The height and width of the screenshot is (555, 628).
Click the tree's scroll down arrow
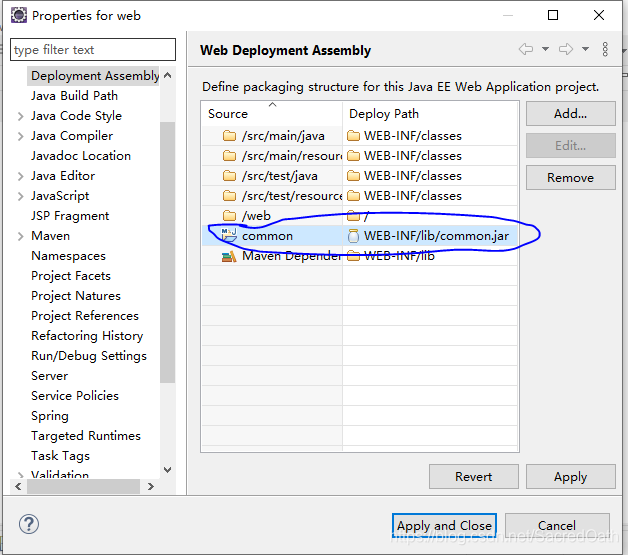click(x=167, y=470)
